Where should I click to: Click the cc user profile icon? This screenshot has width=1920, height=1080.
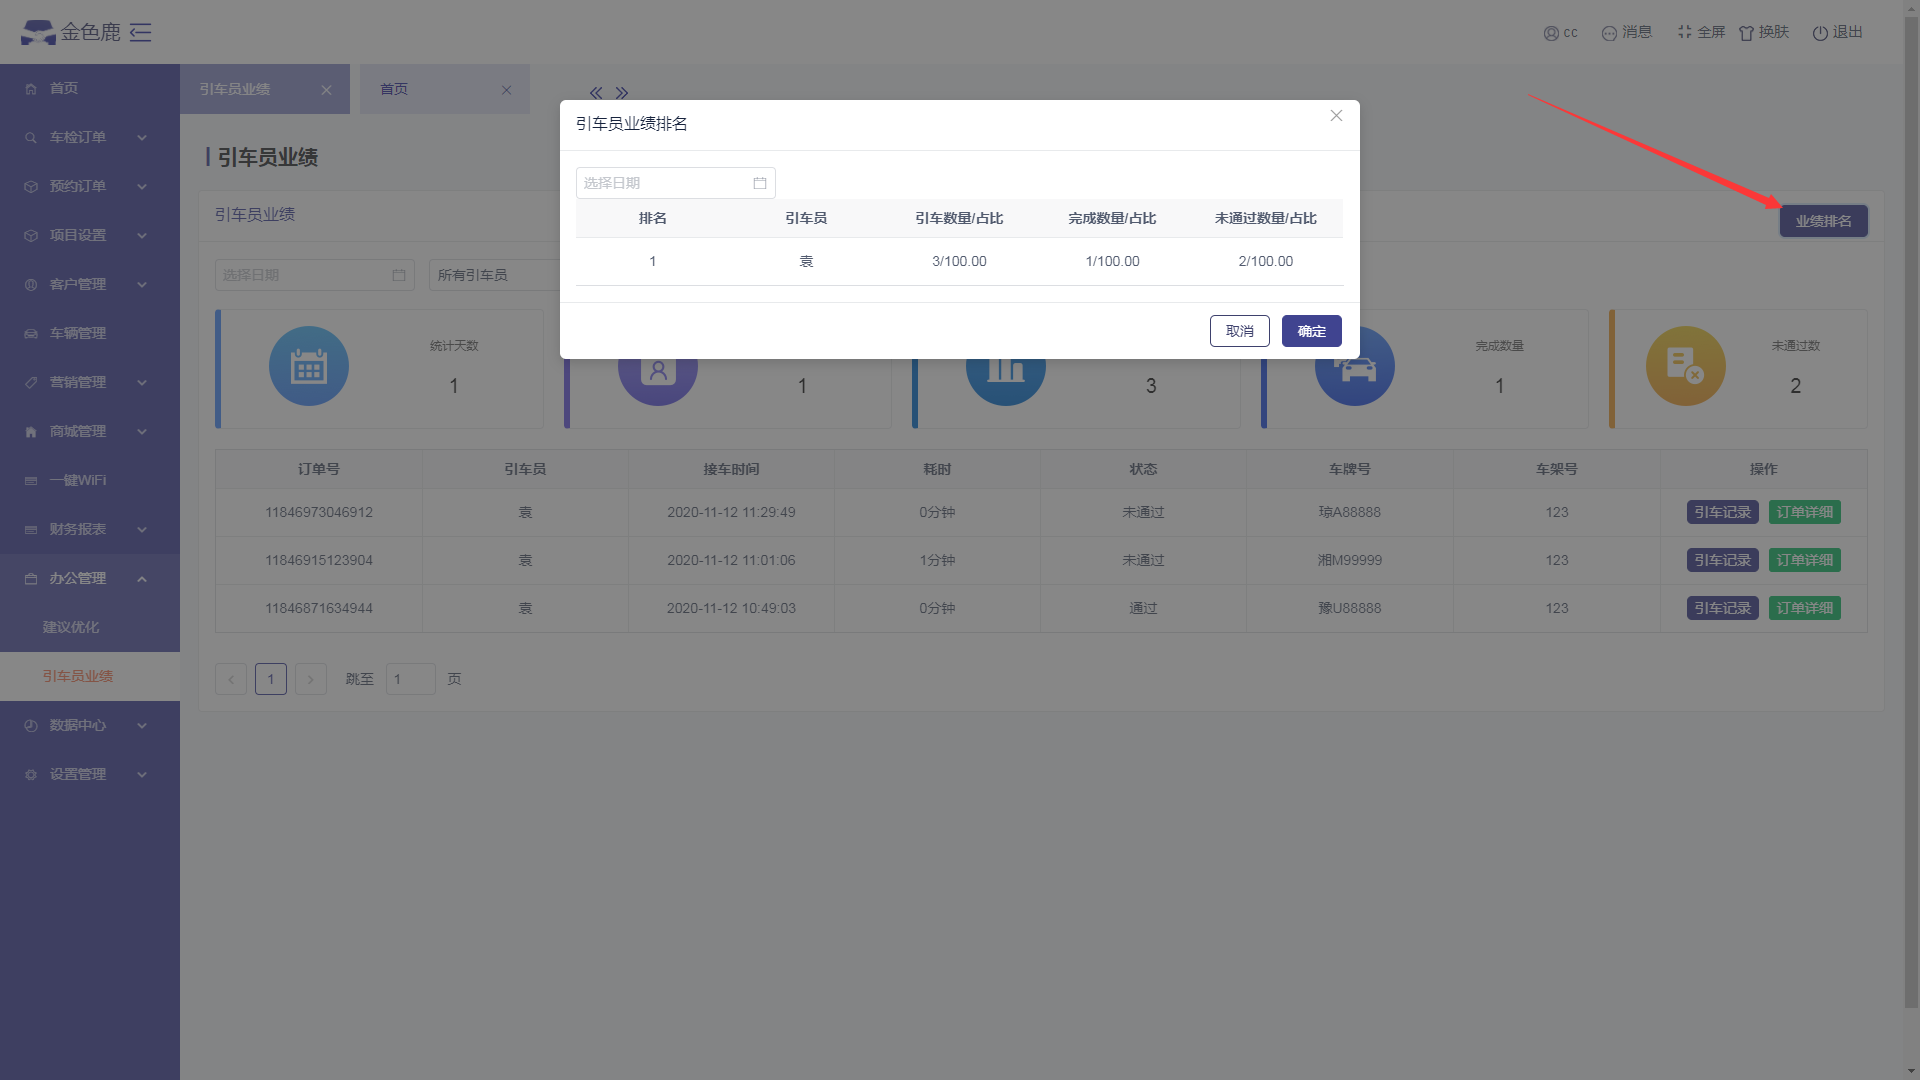(x=1551, y=33)
